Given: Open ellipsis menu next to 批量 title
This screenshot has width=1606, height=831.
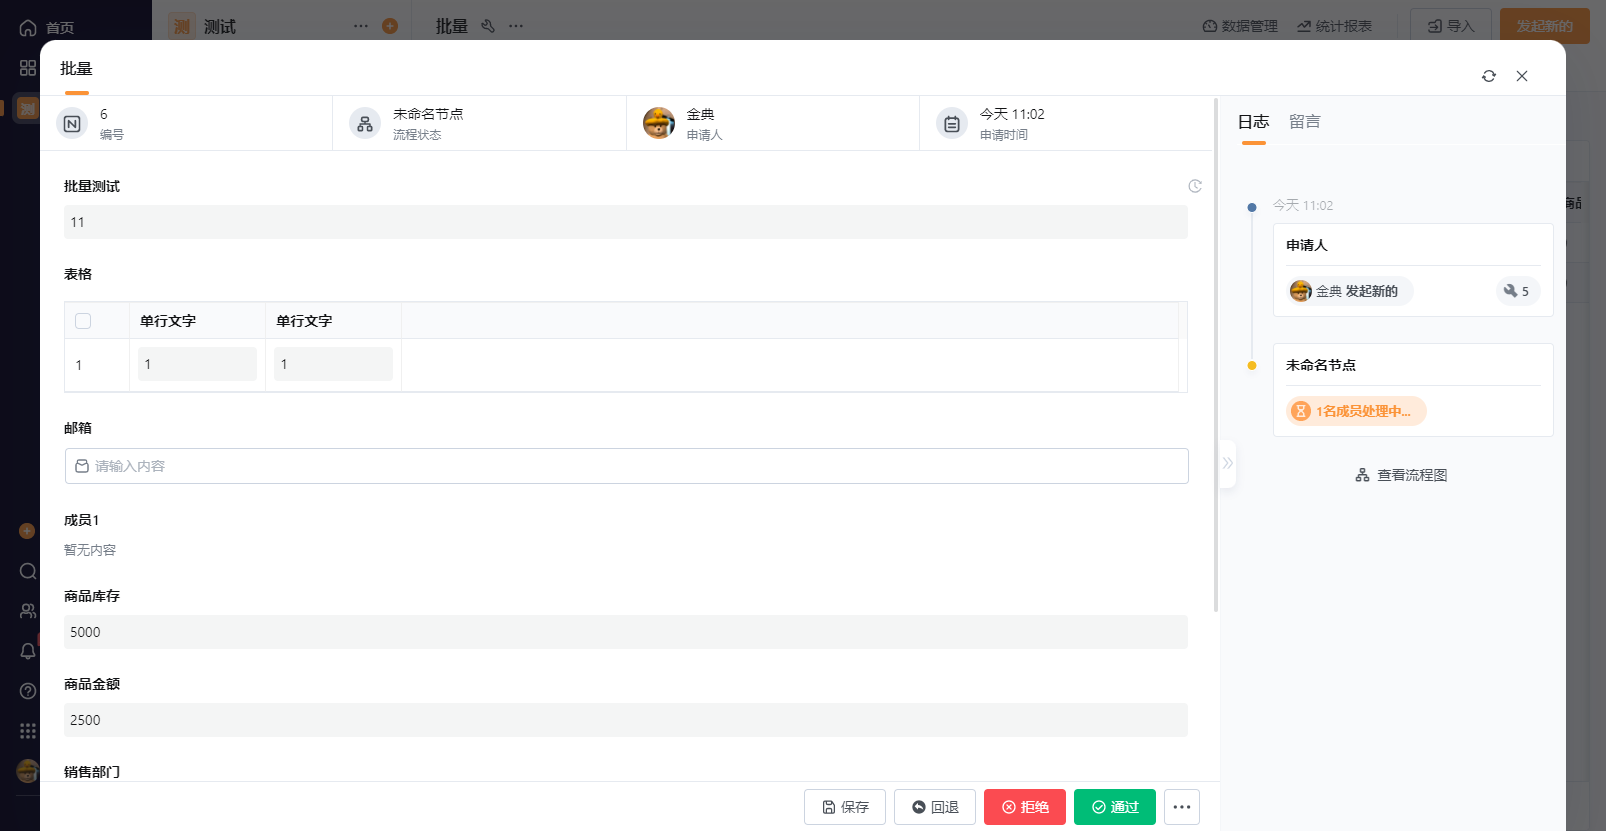Looking at the screenshot, I should click(516, 26).
